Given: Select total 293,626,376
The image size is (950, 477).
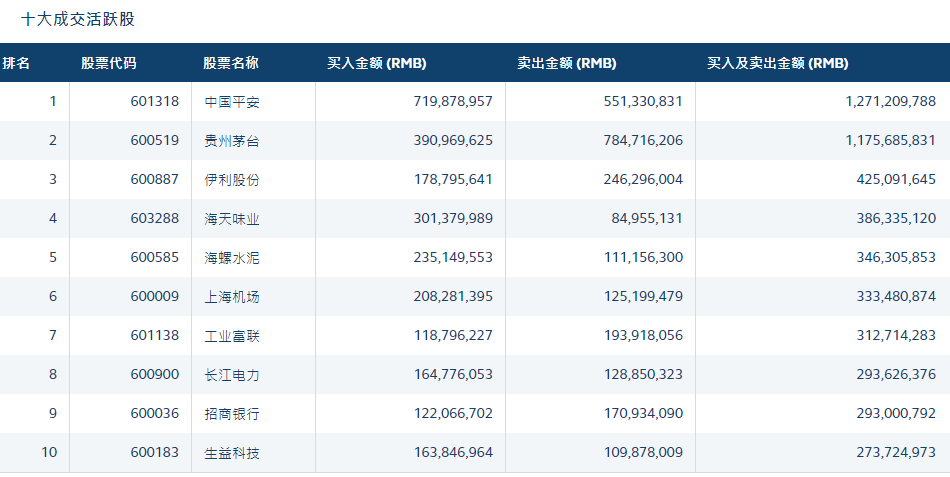Looking at the screenshot, I should (x=896, y=374).
